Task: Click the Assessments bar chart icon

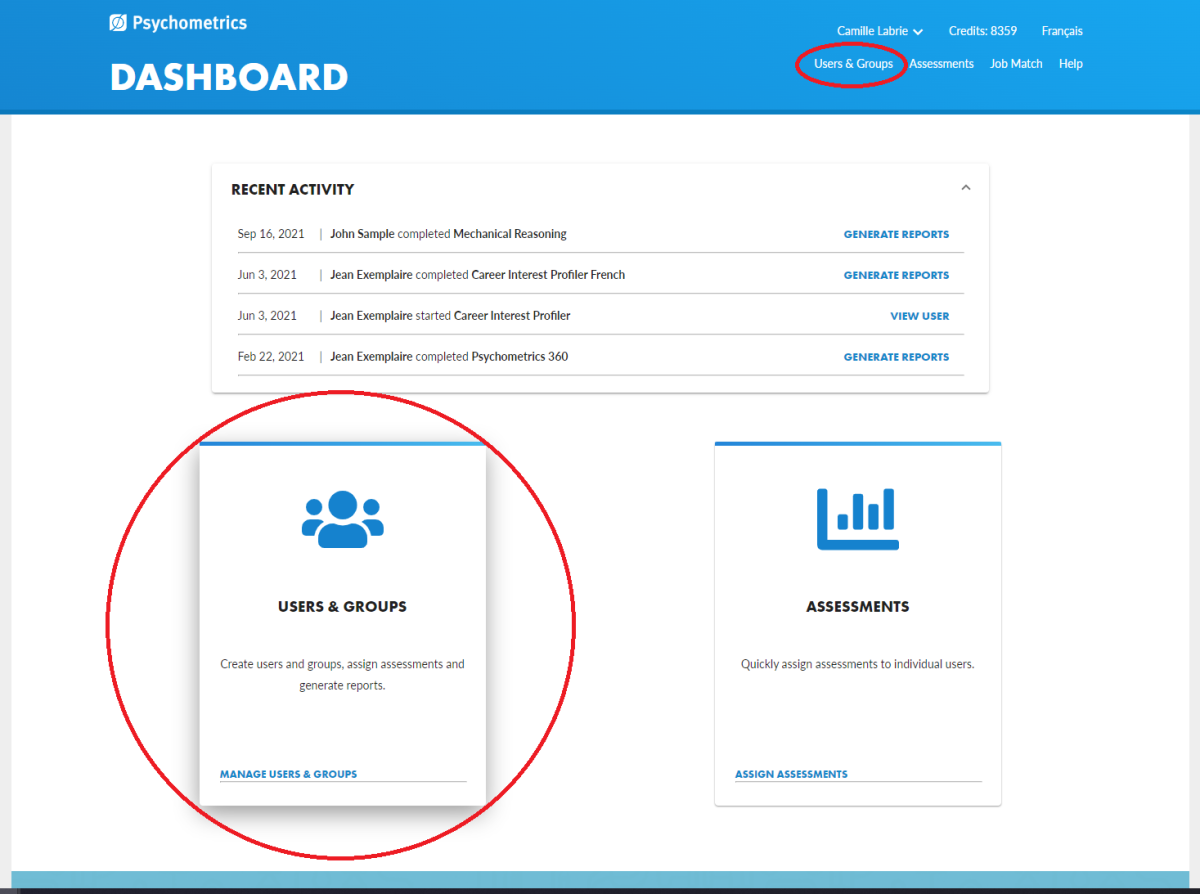Action: pyautogui.click(x=857, y=518)
